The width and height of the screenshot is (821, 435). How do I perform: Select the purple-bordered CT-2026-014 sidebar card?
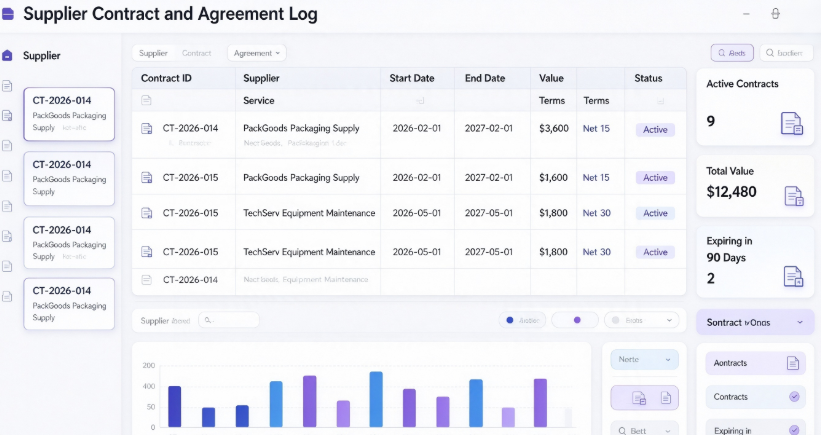(69, 114)
